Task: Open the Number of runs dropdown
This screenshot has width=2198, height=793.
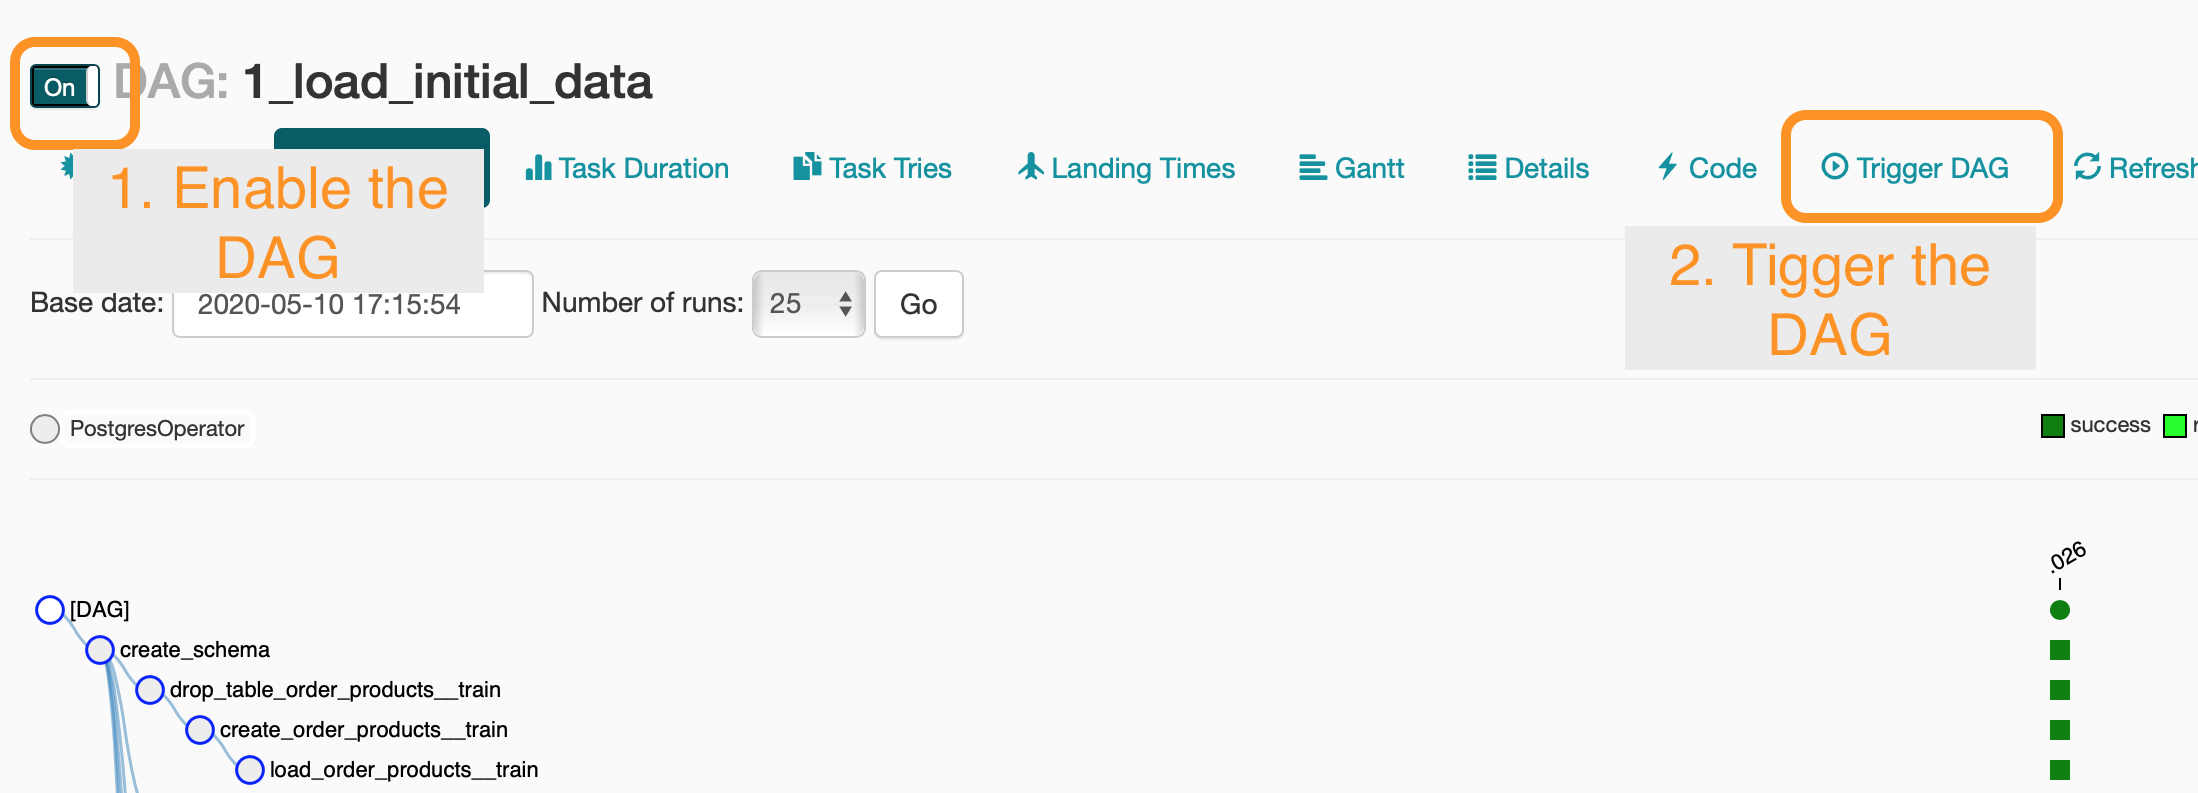Action: point(807,304)
